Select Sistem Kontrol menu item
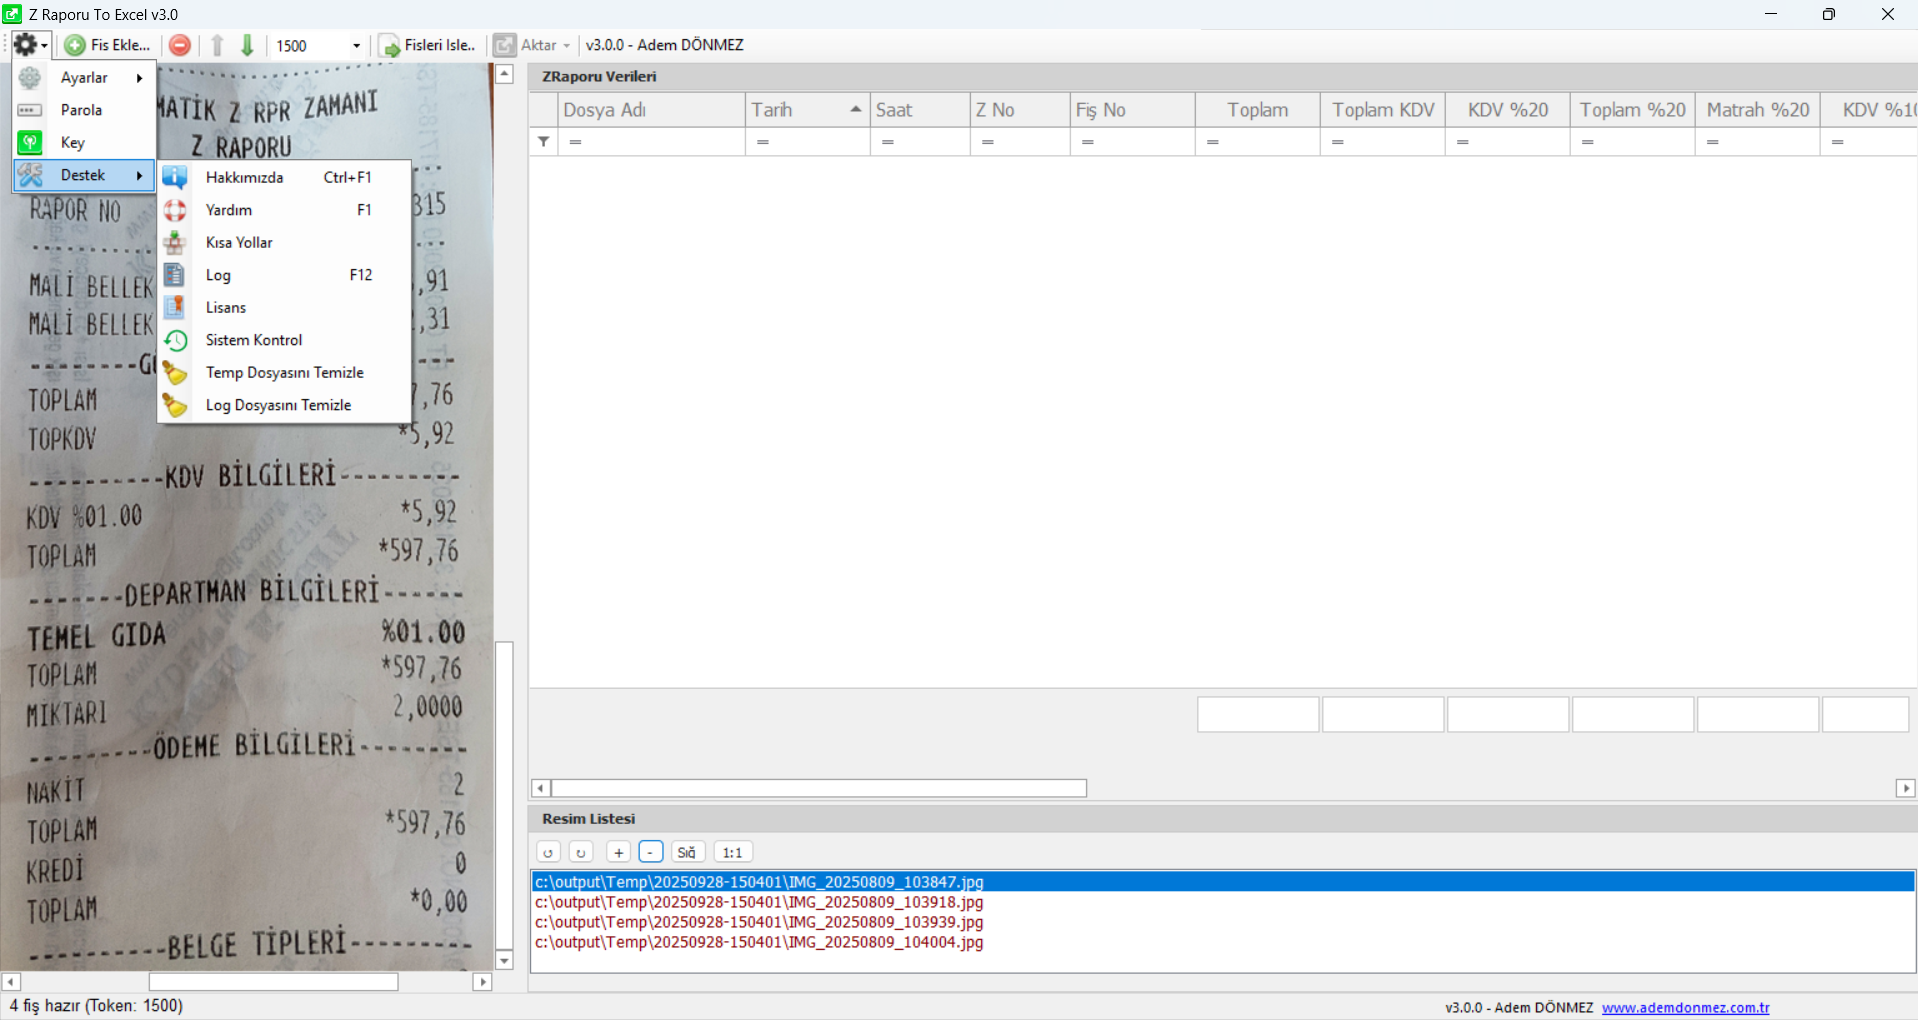The width and height of the screenshot is (1918, 1020). [x=254, y=340]
